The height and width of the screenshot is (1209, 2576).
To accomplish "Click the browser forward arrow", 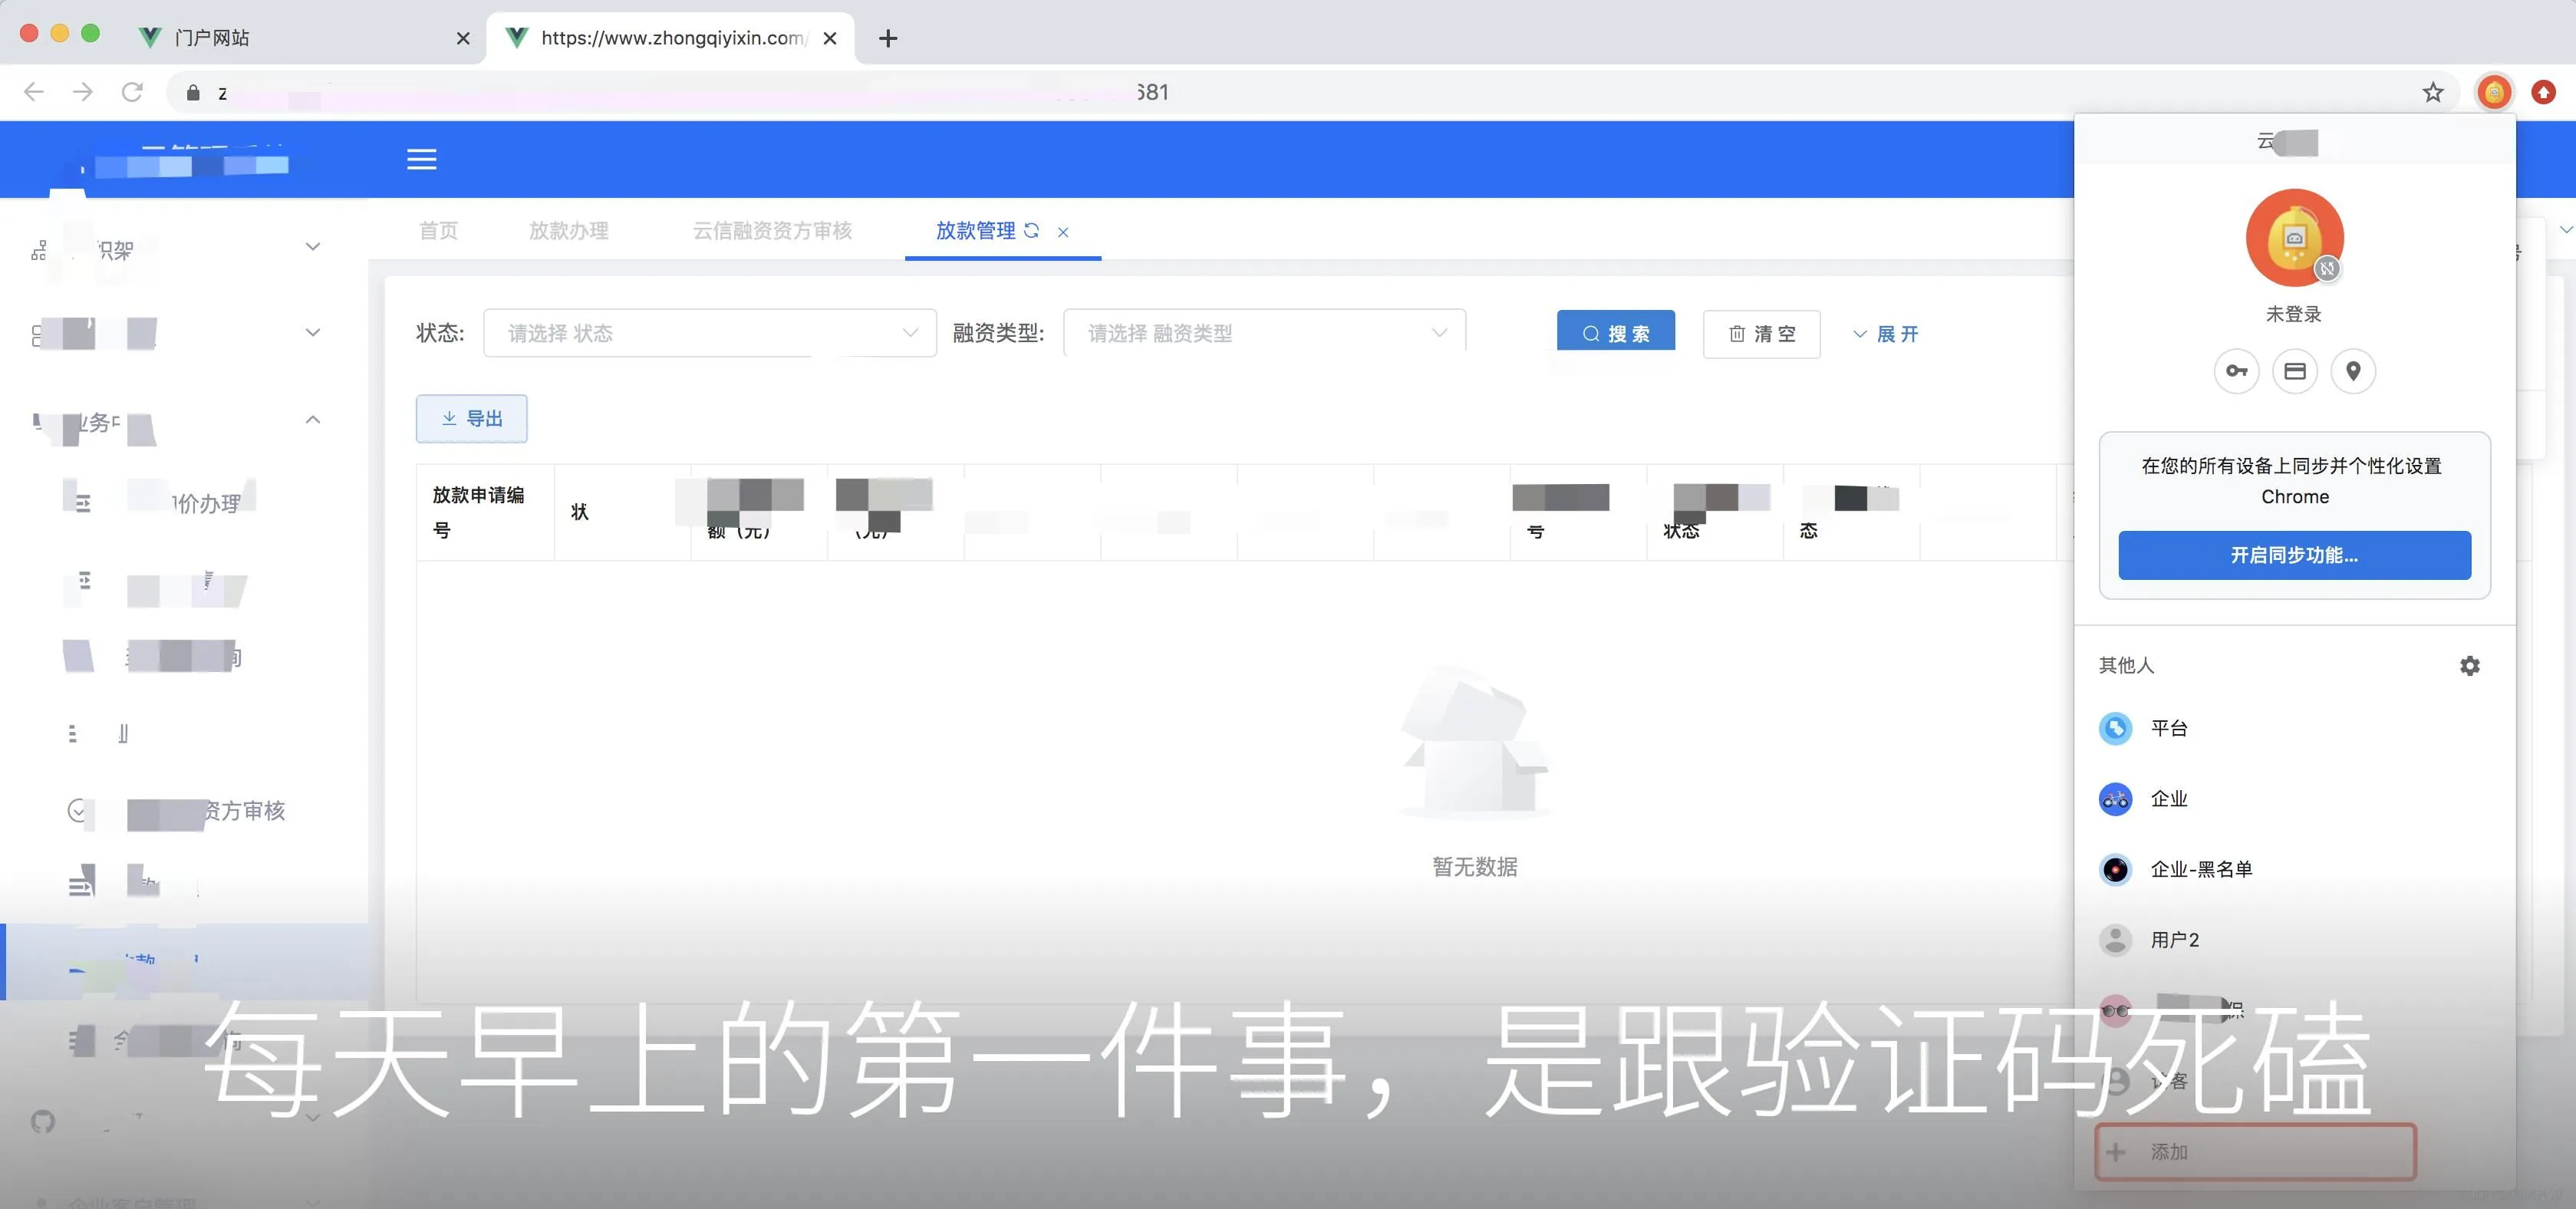I will 83,92.
